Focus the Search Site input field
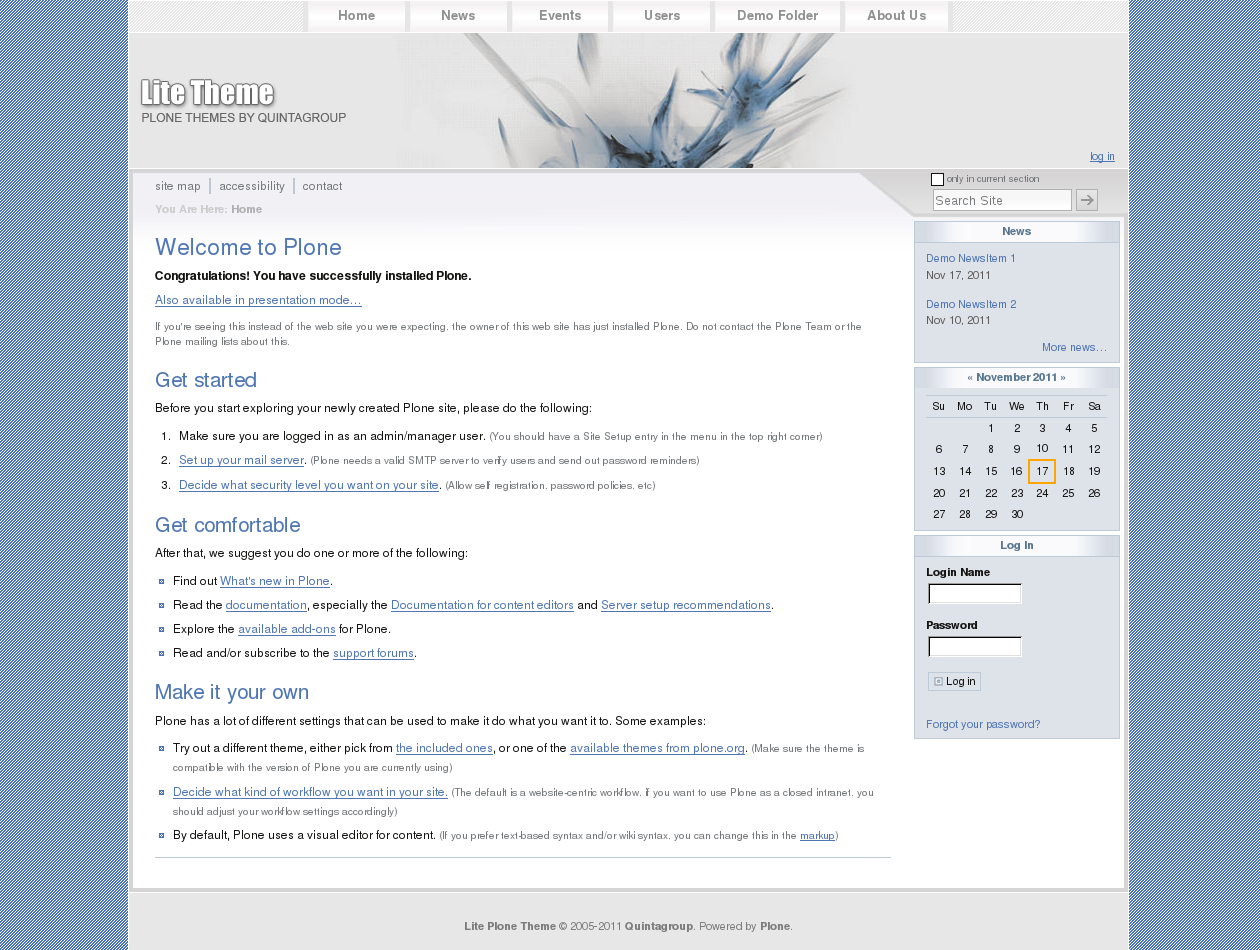 (x=1001, y=201)
